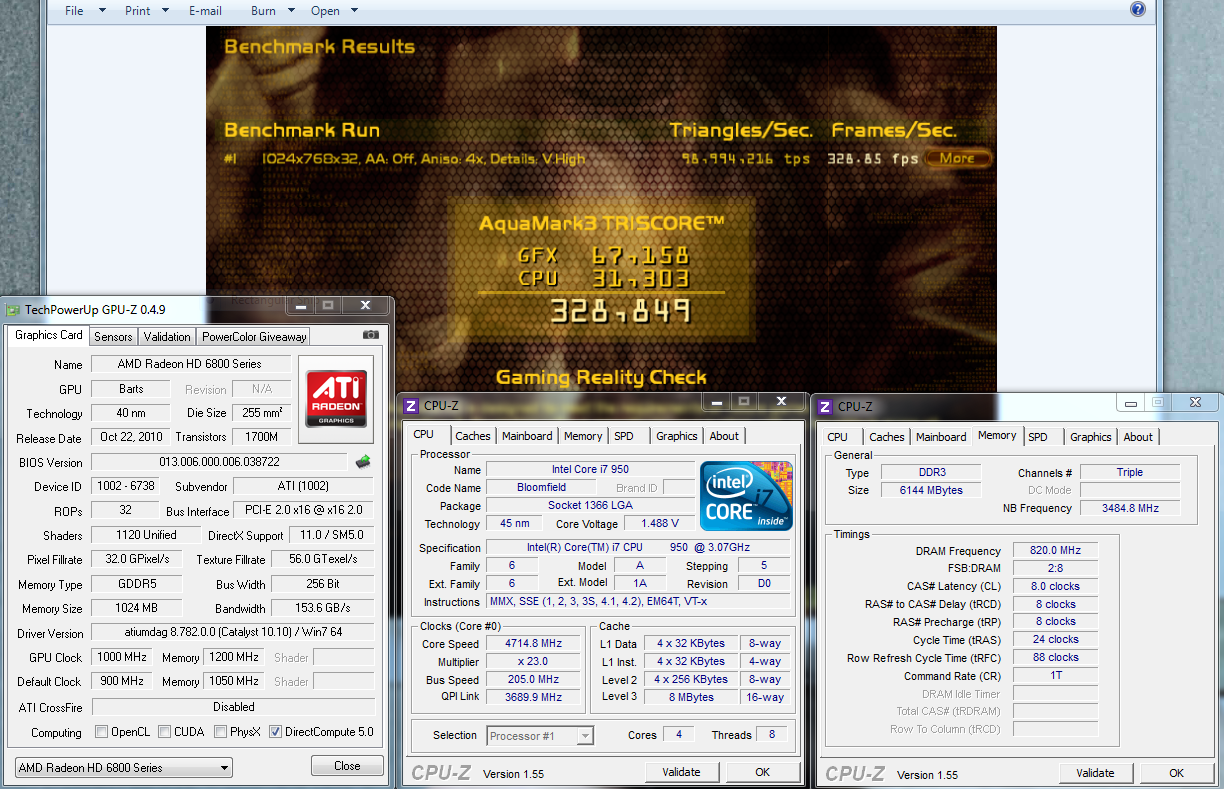Click the QPI Link 3689.9 MHz value

534,697
